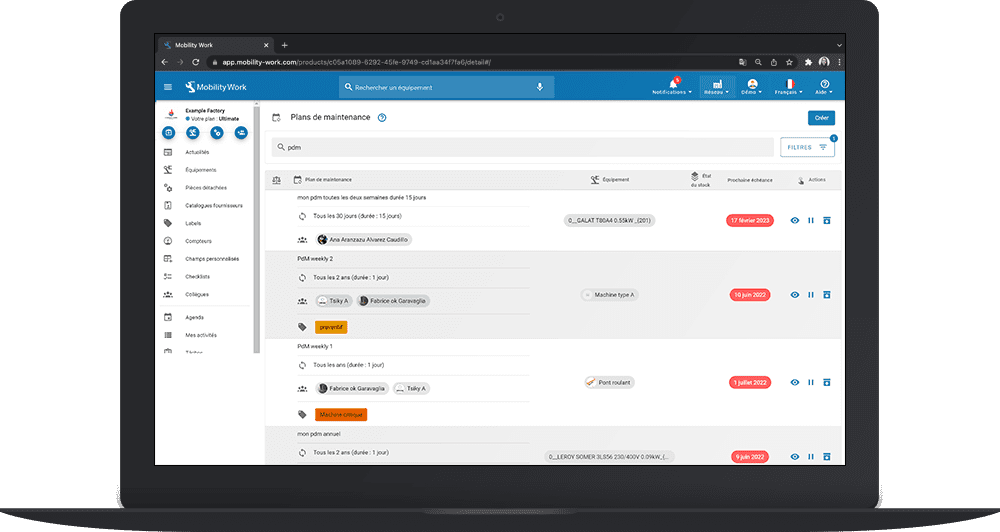Open the Réseau dropdown
This screenshot has width=1000, height=532.
717,87
